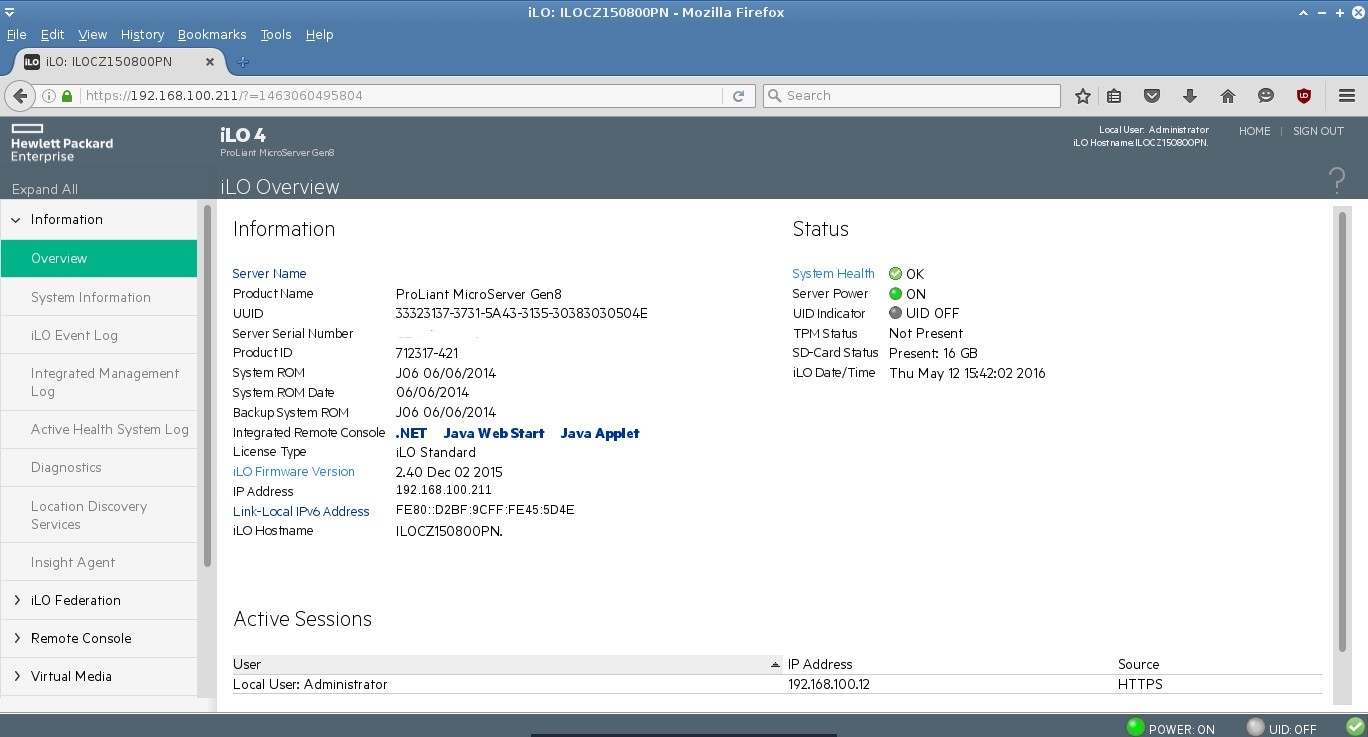Click Expand All in the sidebar
1368x737 pixels.
44,189
